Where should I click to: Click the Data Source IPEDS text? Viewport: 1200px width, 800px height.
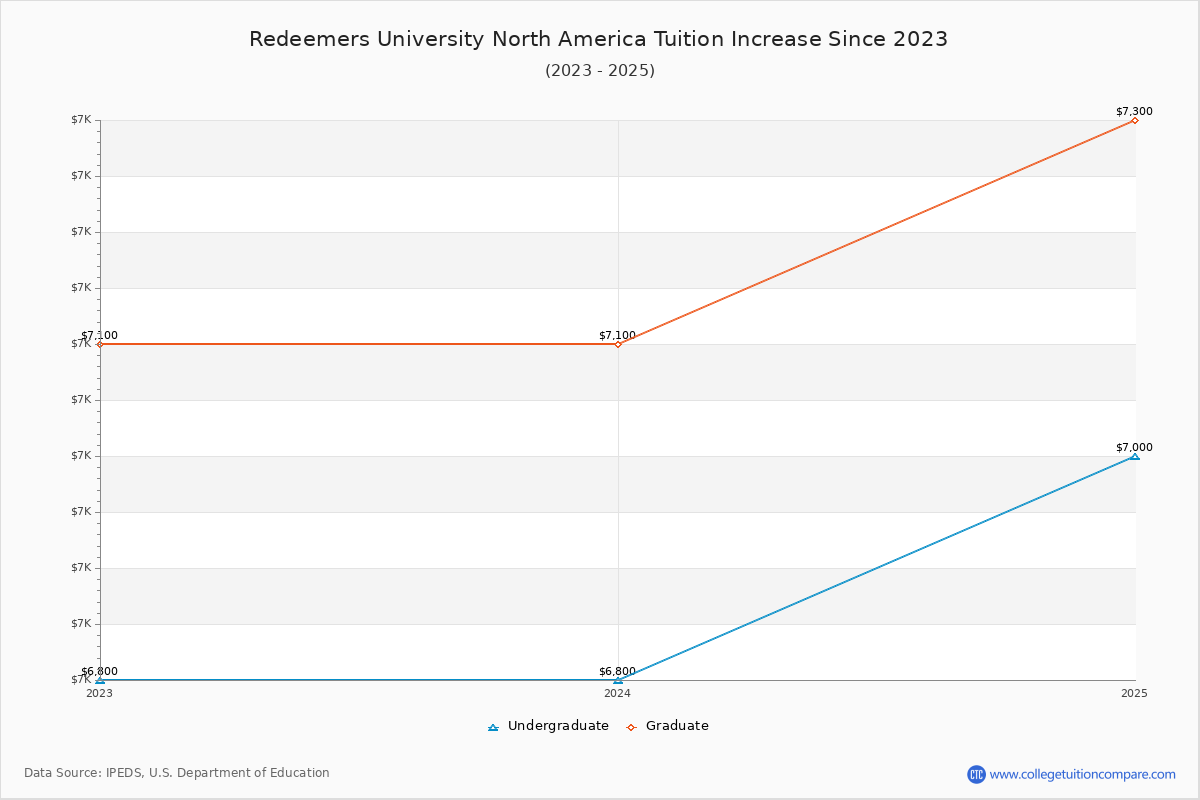click(x=177, y=773)
